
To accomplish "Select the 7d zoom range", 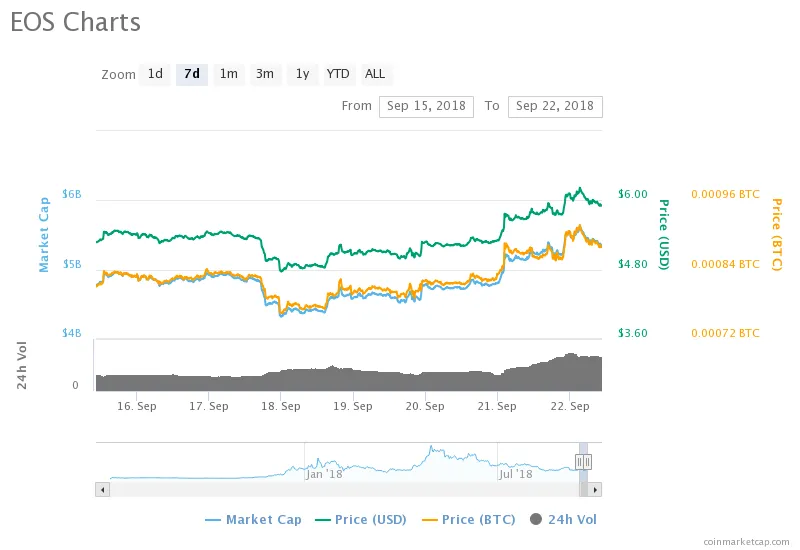I will tap(192, 74).
